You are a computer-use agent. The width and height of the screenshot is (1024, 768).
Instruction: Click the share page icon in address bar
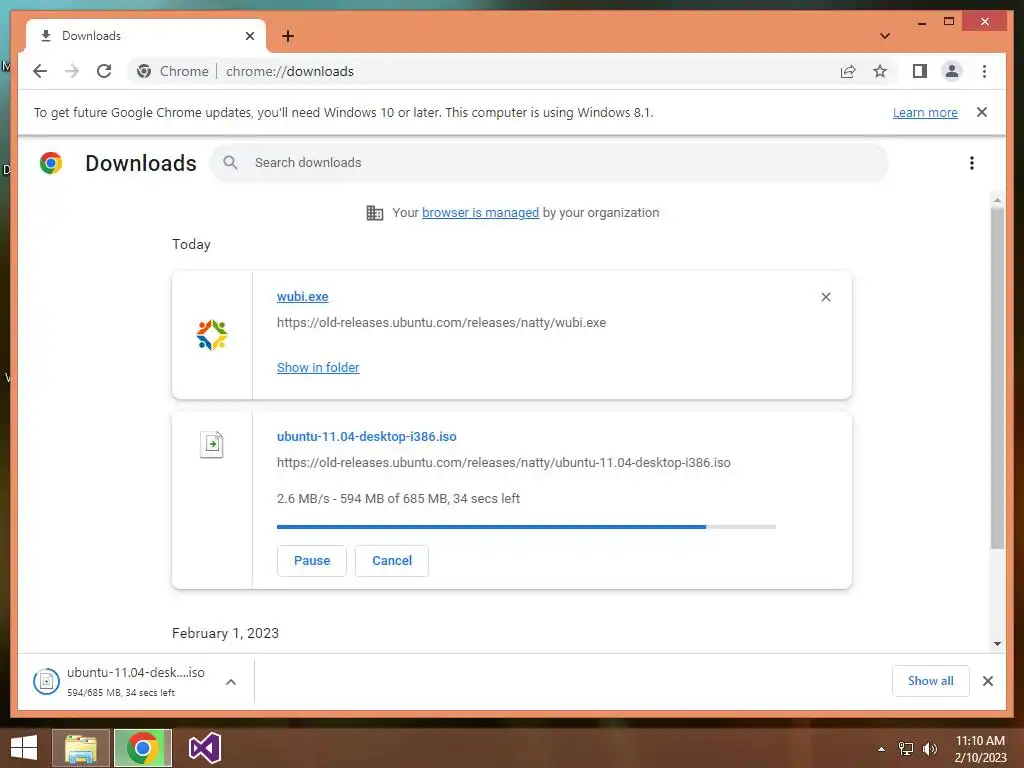[x=848, y=71]
